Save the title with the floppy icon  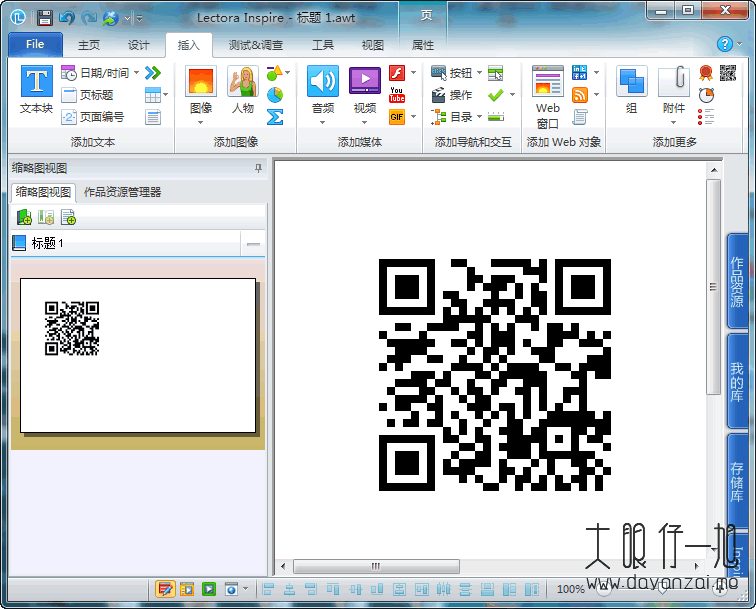44,18
